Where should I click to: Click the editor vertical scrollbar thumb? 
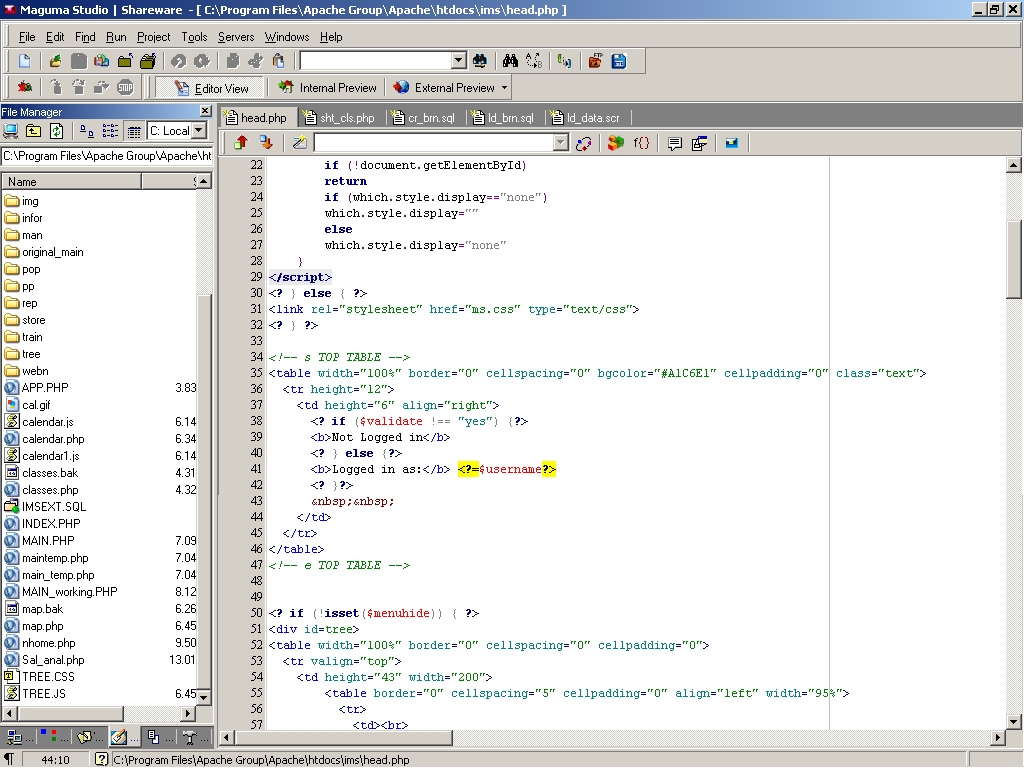pos(1014,260)
